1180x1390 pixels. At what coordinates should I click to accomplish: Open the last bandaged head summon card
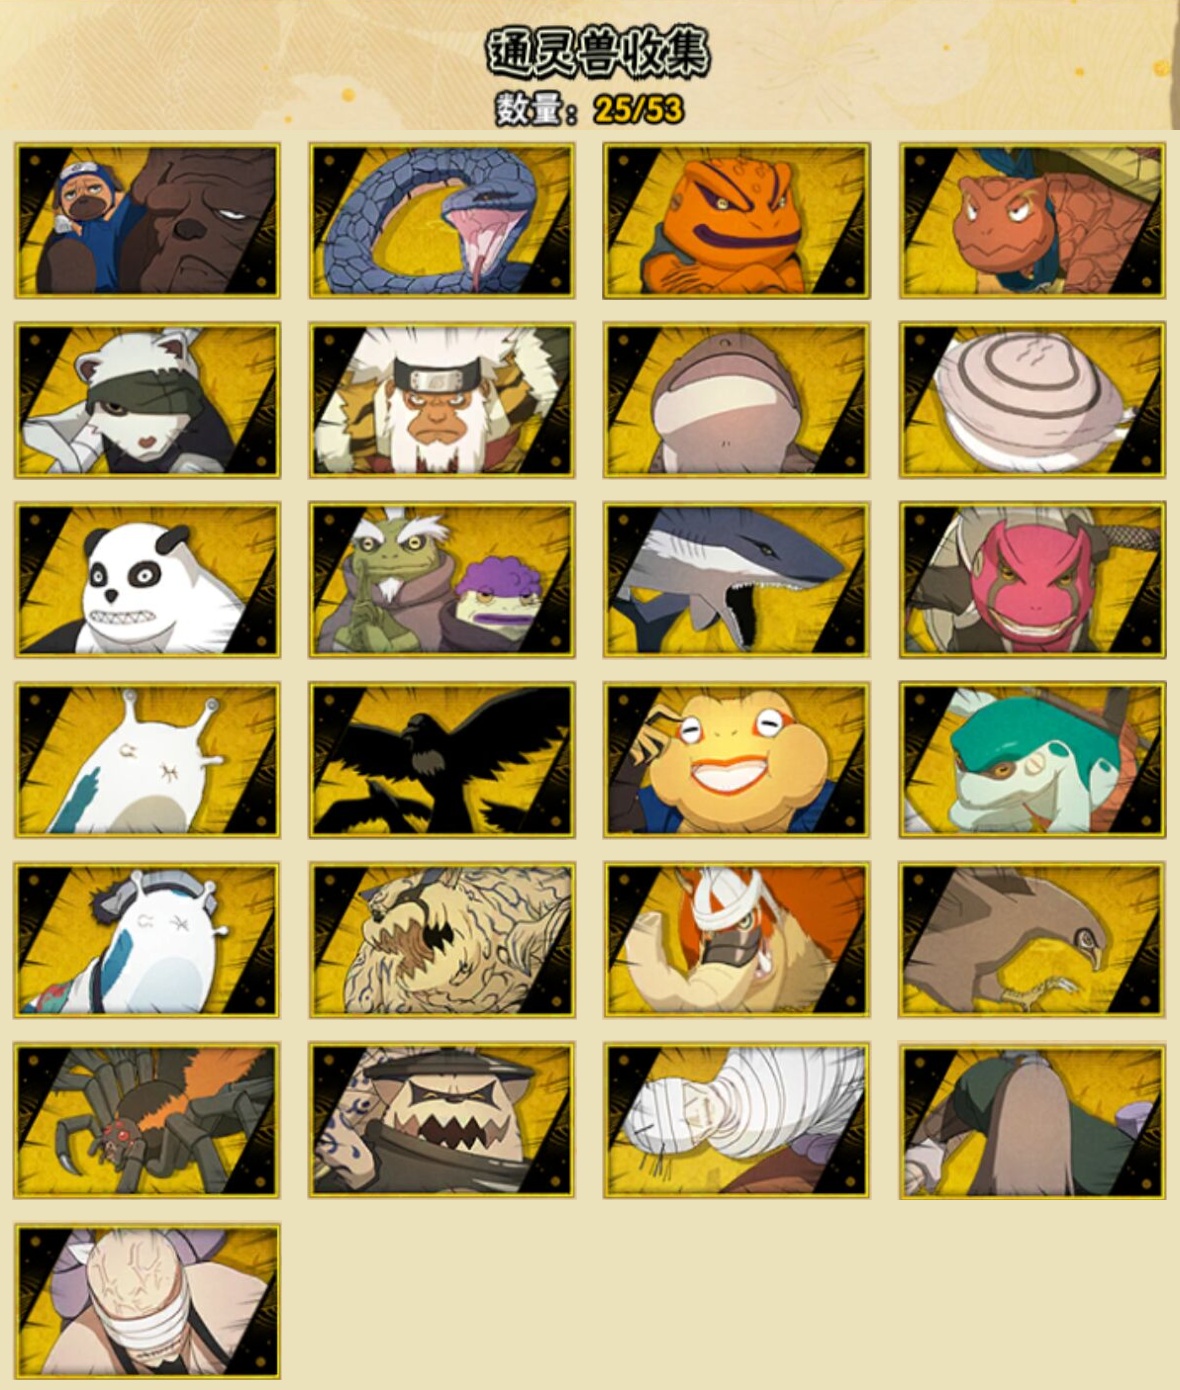tap(147, 1301)
